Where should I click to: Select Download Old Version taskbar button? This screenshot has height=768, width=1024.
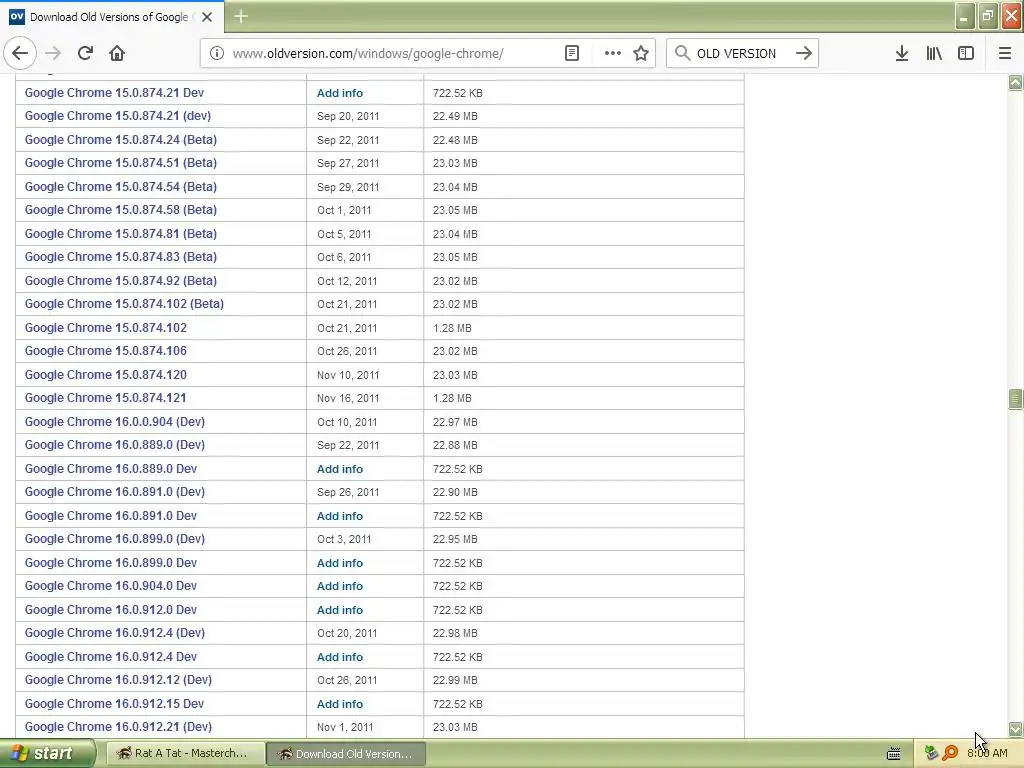tap(346, 754)
